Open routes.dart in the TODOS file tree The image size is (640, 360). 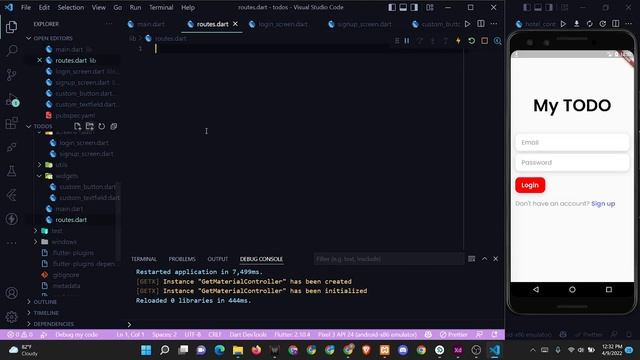[71, 220]
